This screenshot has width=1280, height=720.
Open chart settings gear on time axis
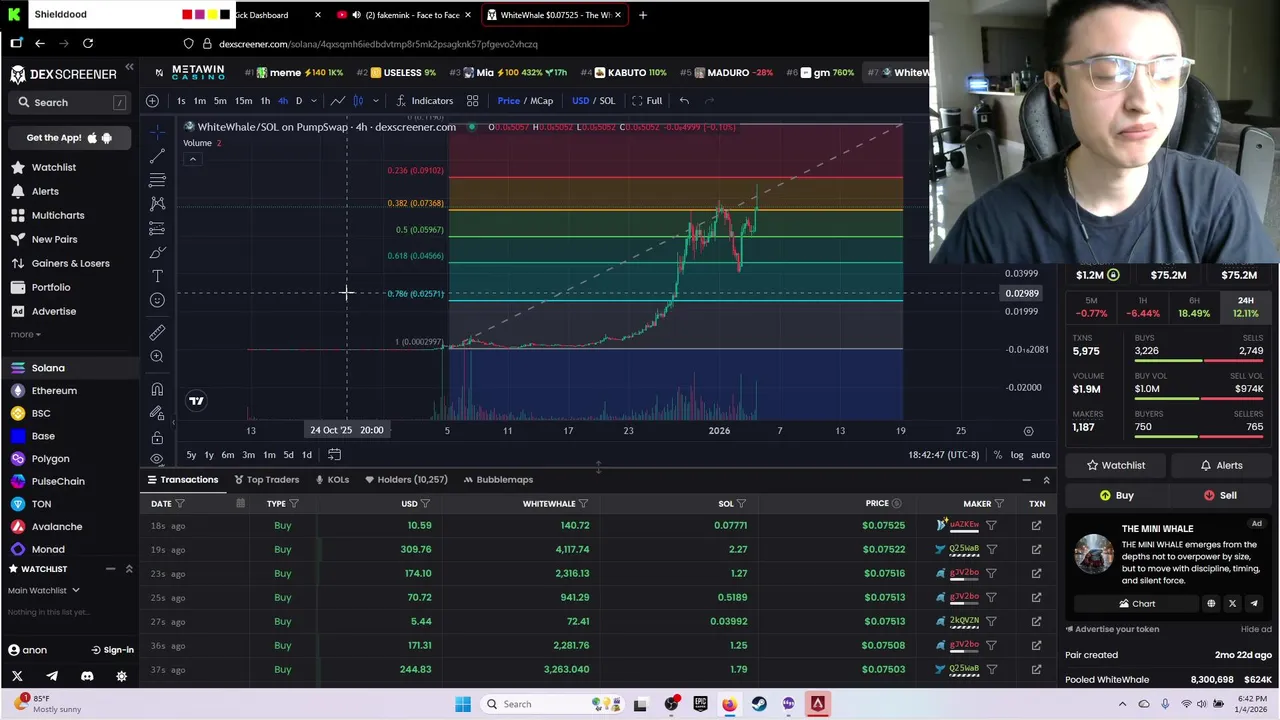(x=1028, y=431)
